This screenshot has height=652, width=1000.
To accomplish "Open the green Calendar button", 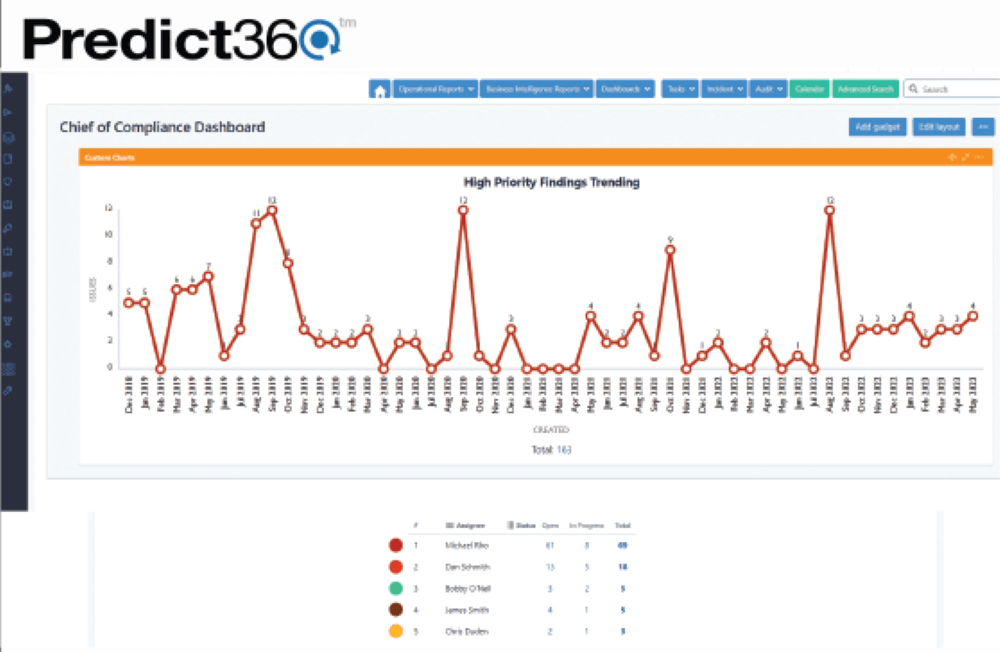I will click(x=809, y=89).
